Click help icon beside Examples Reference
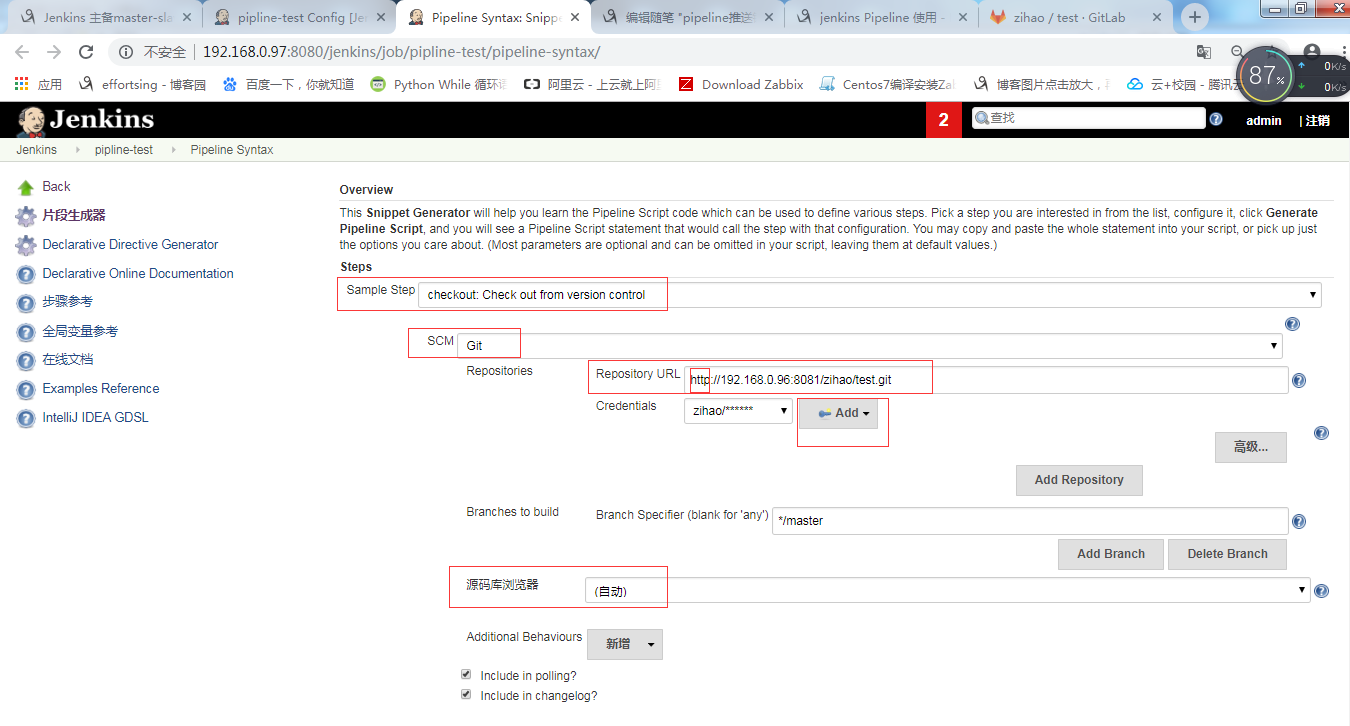Screen dimensions: 1350x726 [26, 389]
